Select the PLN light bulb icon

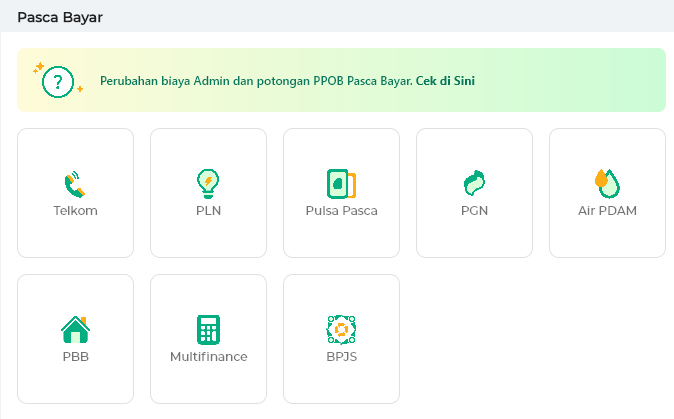(x=208, y=184)
